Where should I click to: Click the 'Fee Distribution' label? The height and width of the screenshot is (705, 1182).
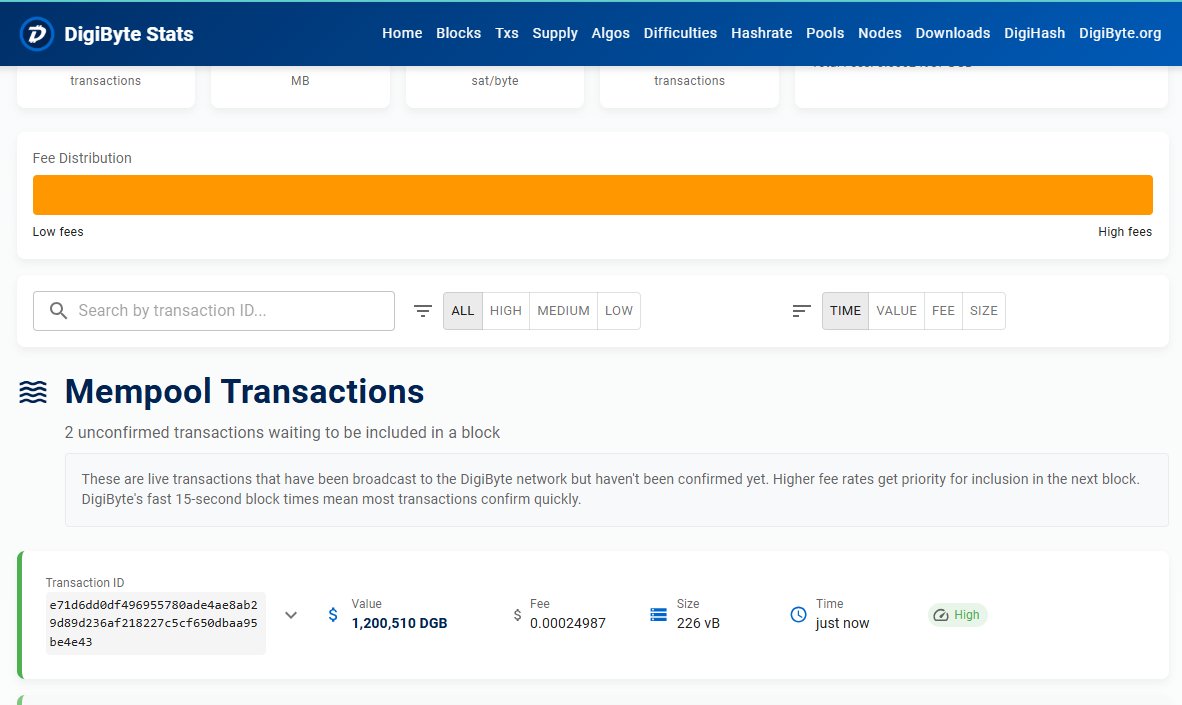(82, 158)
